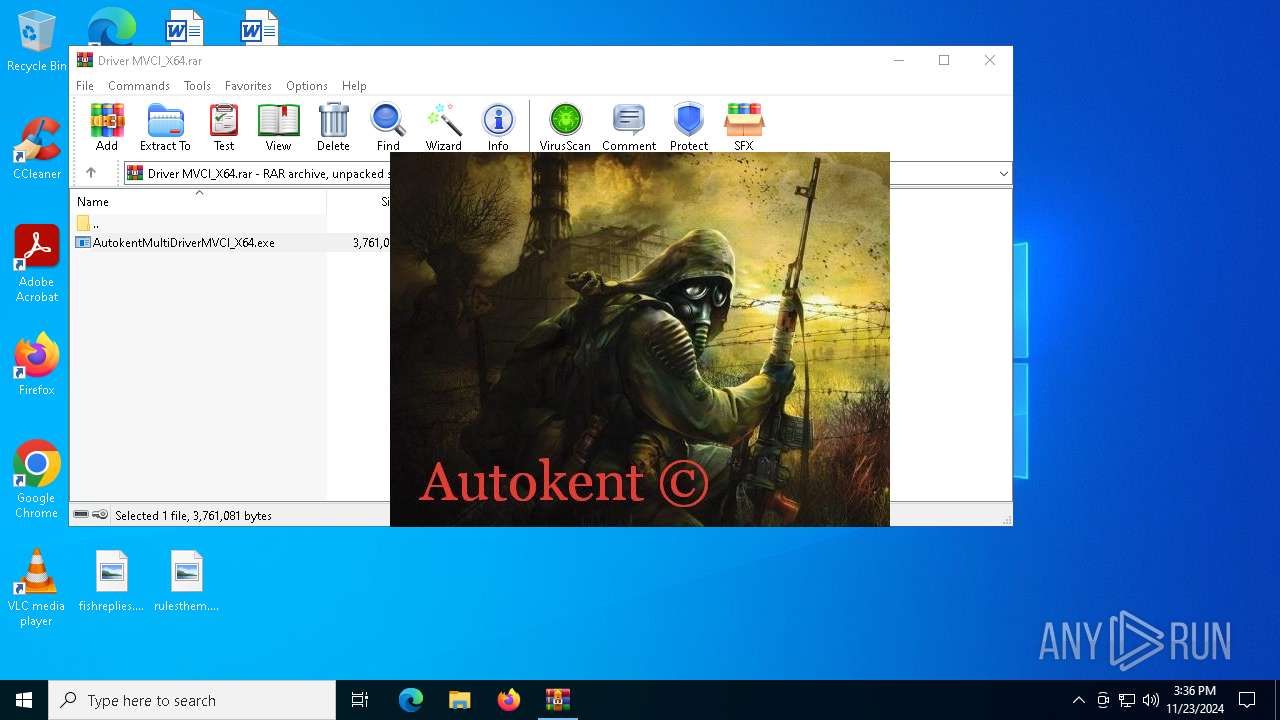Open the Favorites menu
The image size is (1280, 720).
click(x=248, y=86)
